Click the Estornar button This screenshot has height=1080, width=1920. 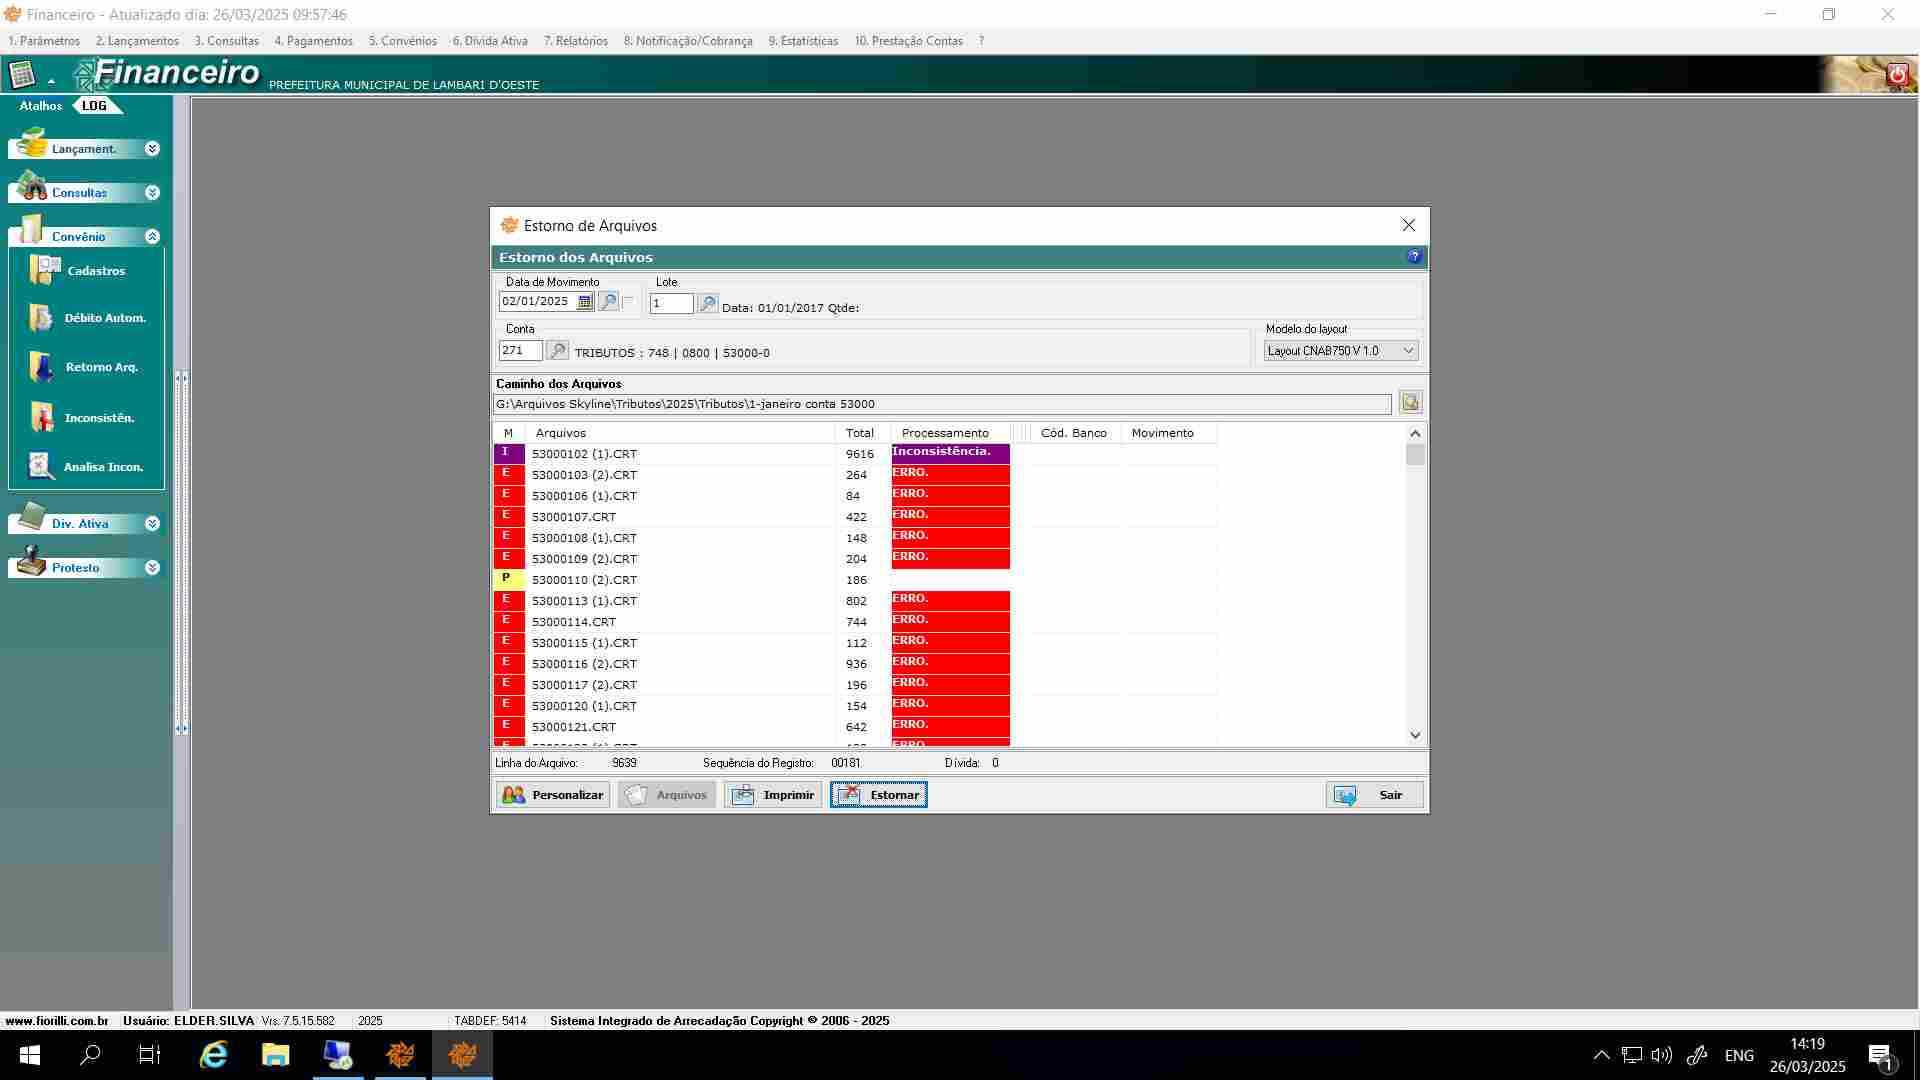879,795
